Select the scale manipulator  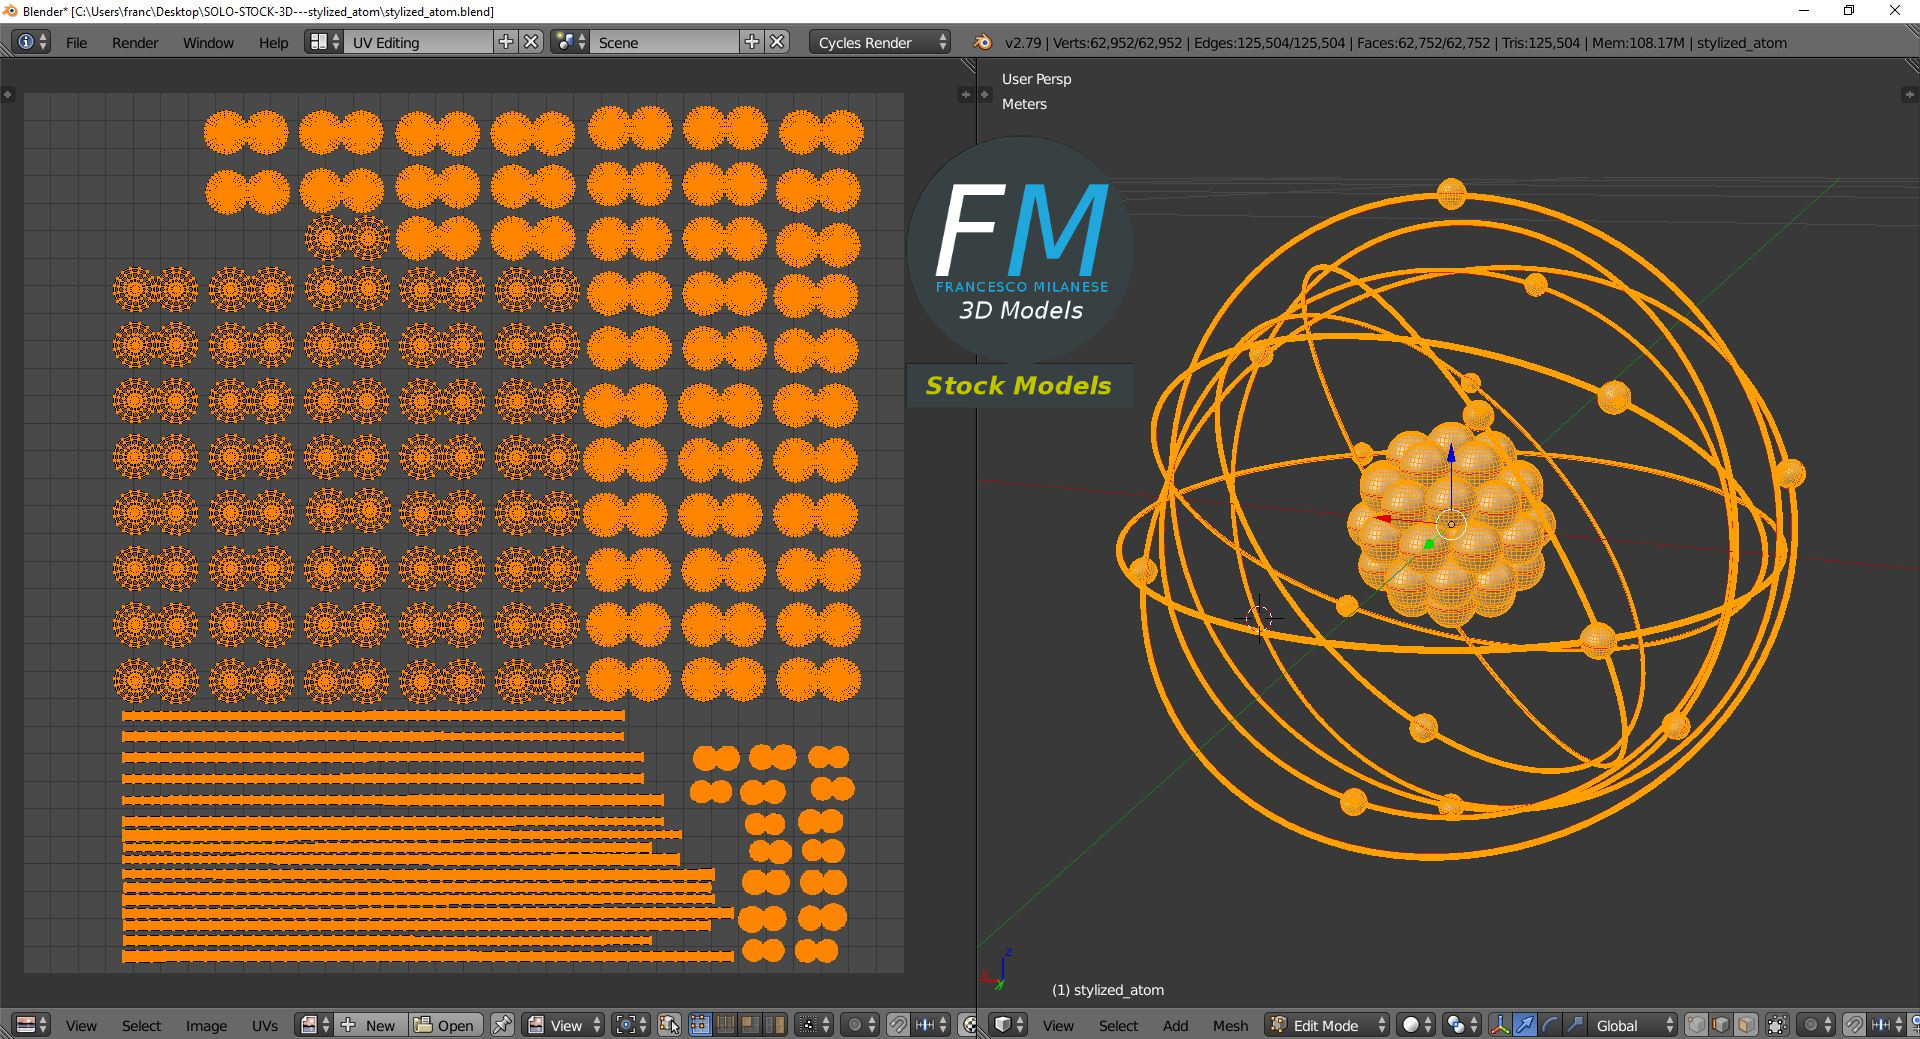(x=1575, y=1025)
